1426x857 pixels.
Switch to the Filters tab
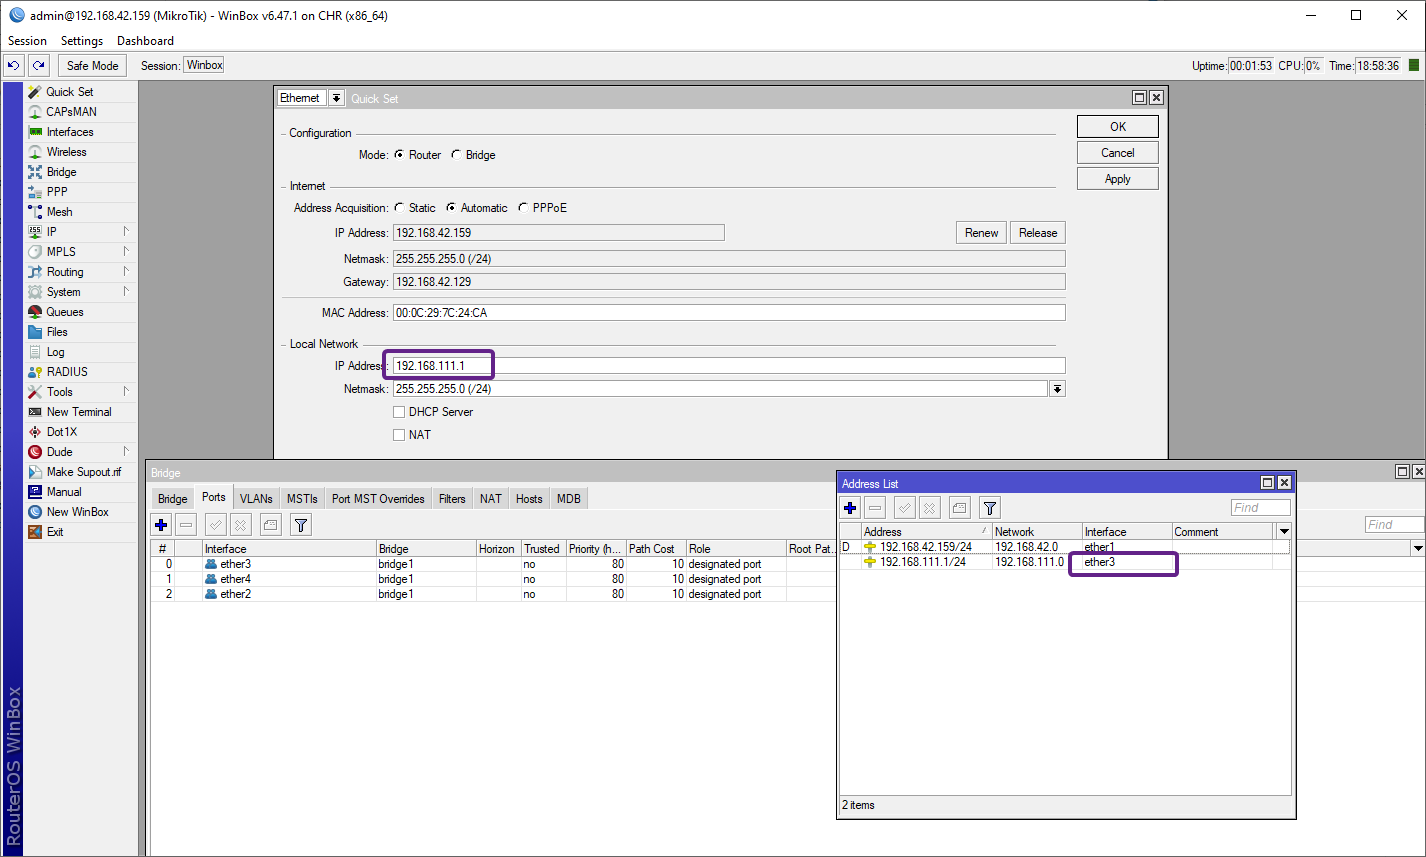(452, 498)
